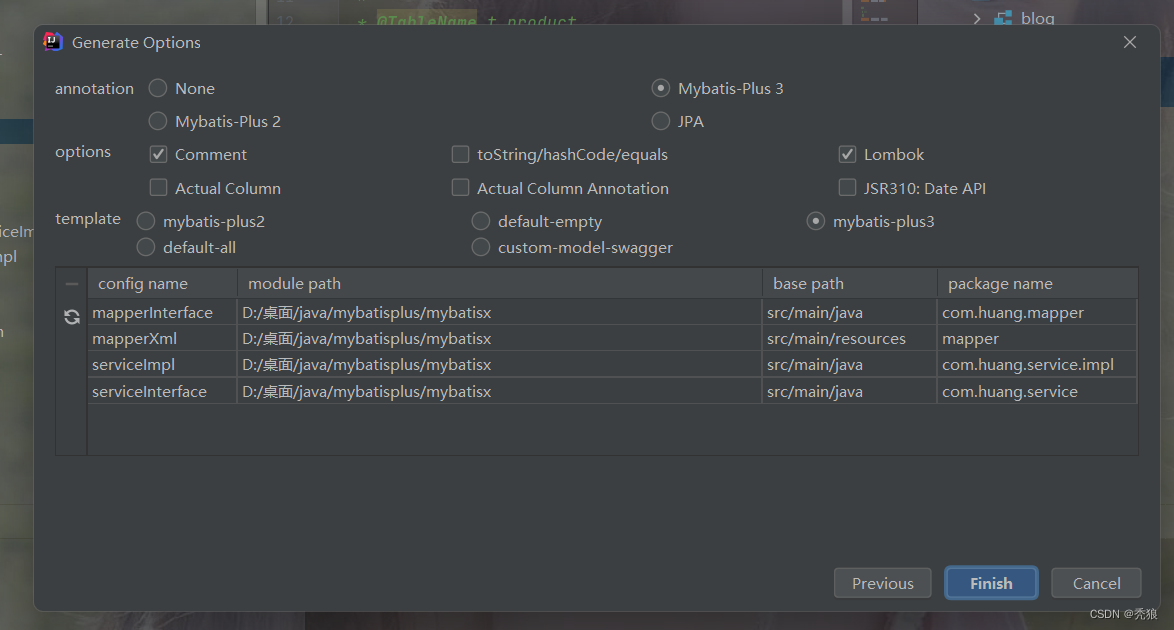This screenshot has width=1174, height=630.
Task: Click module path cell of serviceImpl row
Action: [500, 365]
